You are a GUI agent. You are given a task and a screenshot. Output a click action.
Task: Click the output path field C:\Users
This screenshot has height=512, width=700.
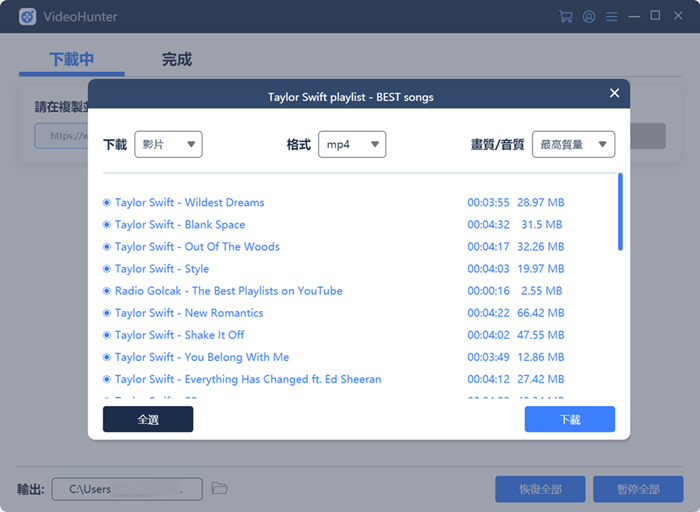tap(127, 489)
